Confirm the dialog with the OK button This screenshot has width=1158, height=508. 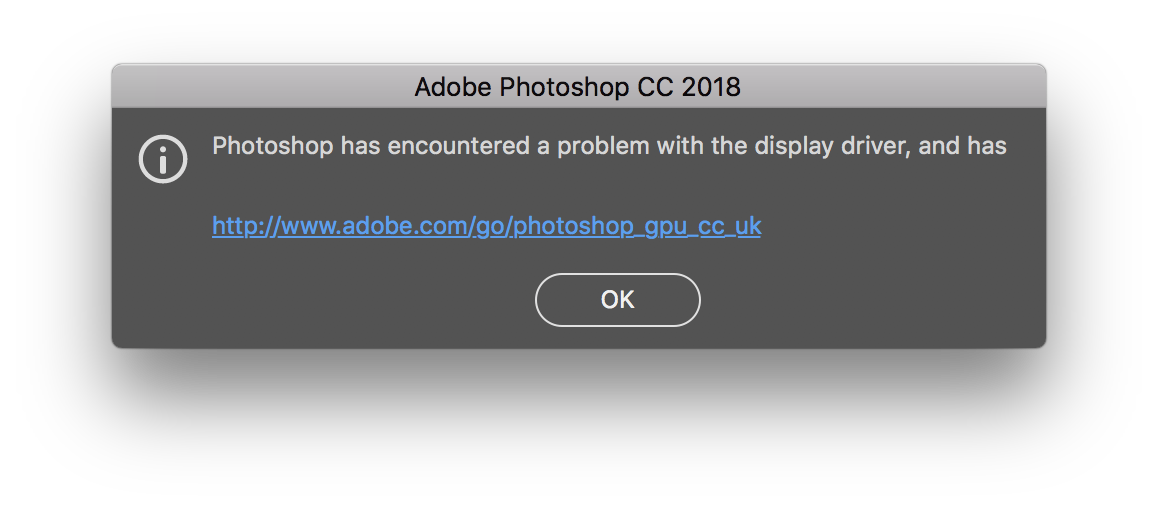(617, 300)
